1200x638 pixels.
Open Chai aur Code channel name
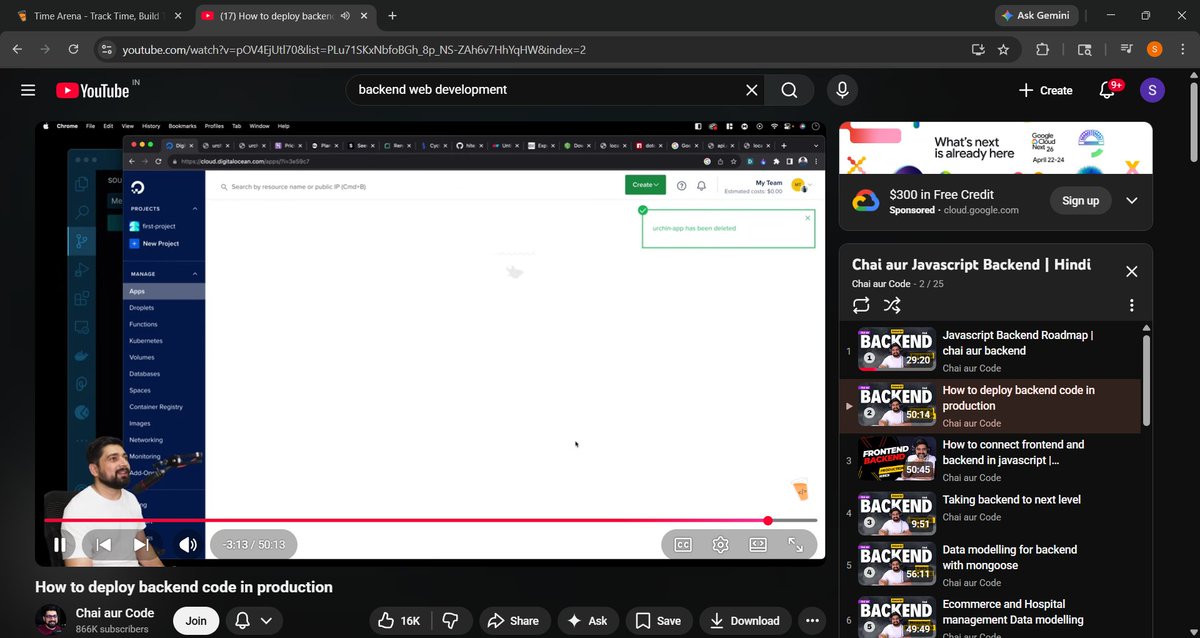coord(115,613)
